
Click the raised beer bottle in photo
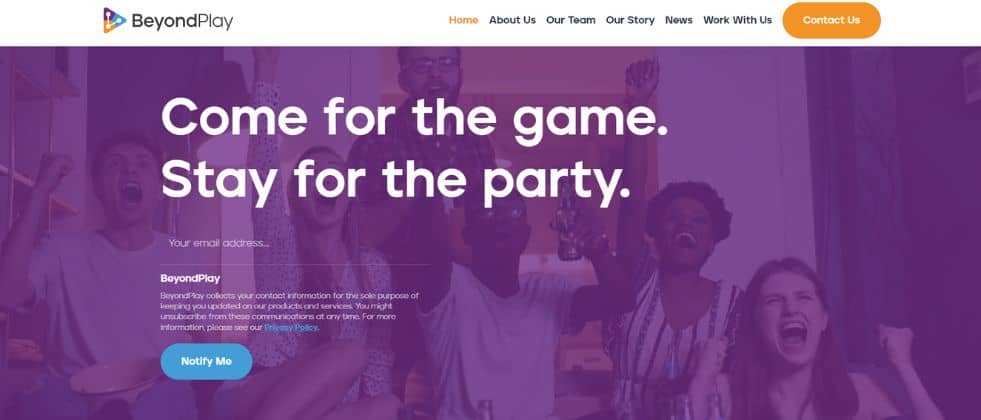pos(569,227)
